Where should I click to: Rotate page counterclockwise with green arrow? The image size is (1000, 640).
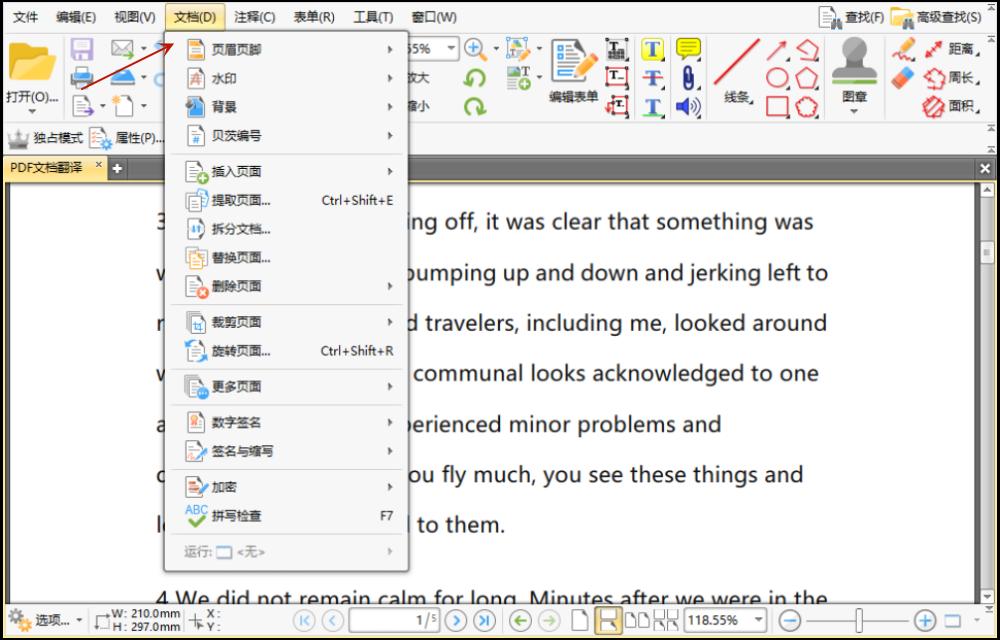[474, 78]
